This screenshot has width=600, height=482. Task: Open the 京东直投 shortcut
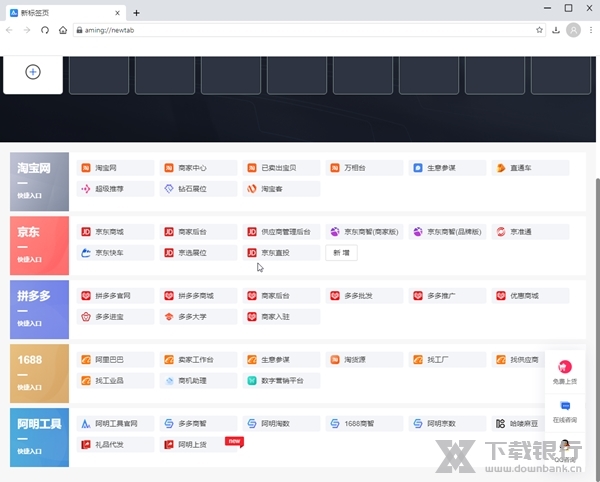click(281, 253)
